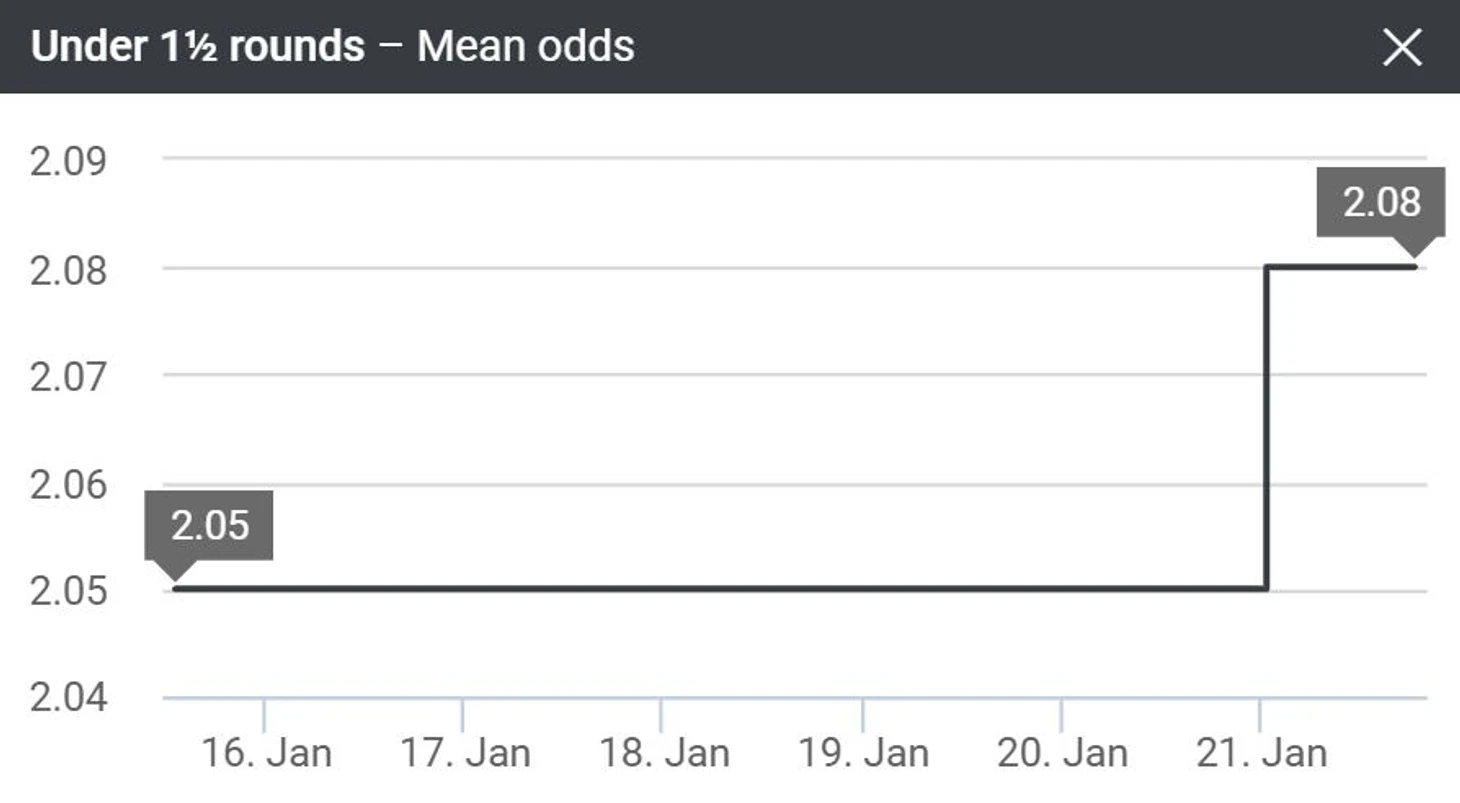Click the Under 1½ rounds title text
The width and height of the screenshot is (1460, 803).
pos(197,46)
